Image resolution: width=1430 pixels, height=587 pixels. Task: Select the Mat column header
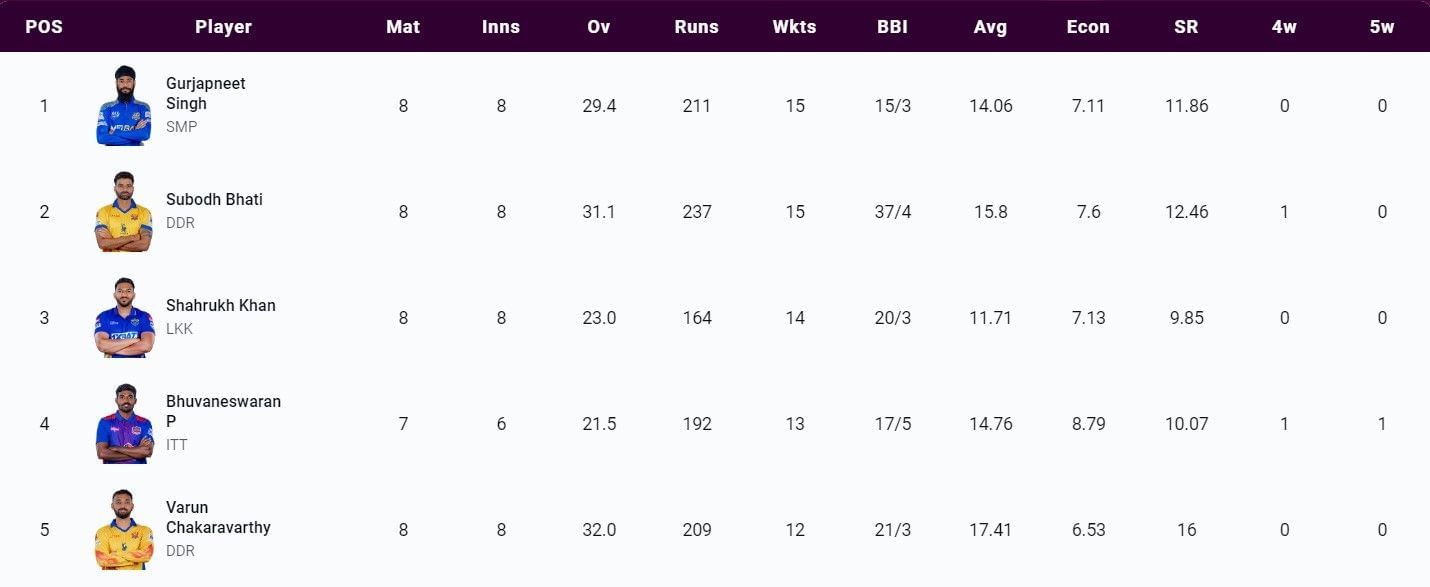[x=403, y=27]
